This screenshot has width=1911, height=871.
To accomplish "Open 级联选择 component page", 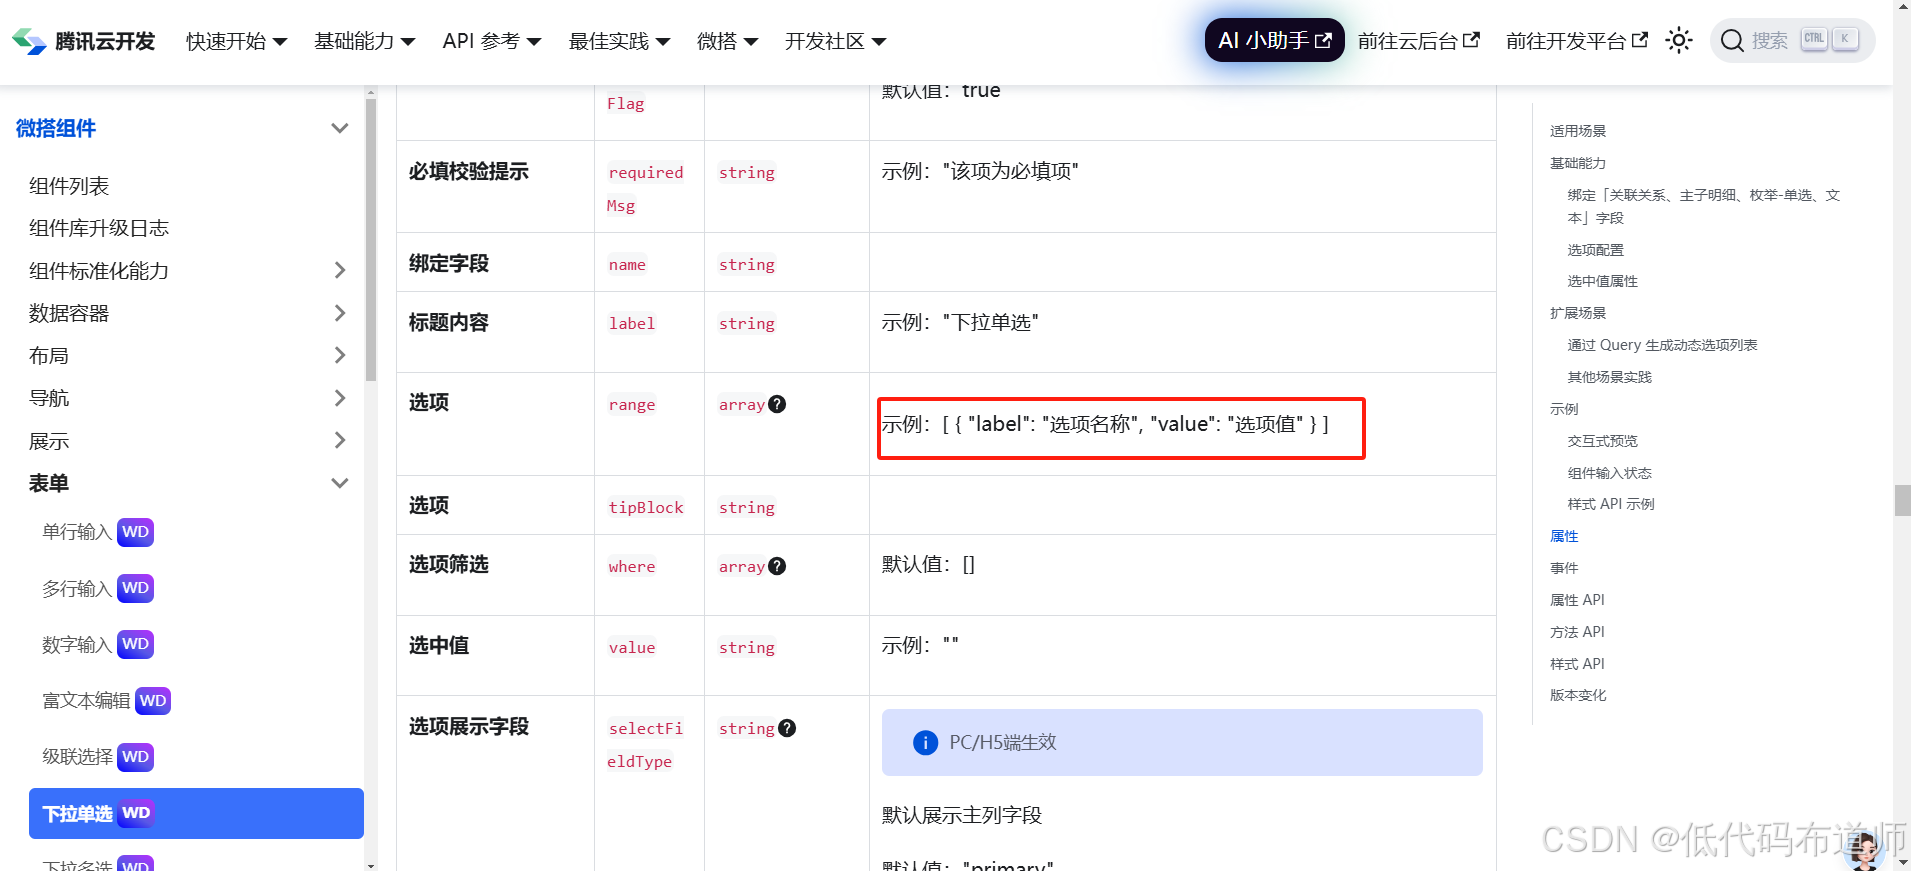I will (77, 757).
